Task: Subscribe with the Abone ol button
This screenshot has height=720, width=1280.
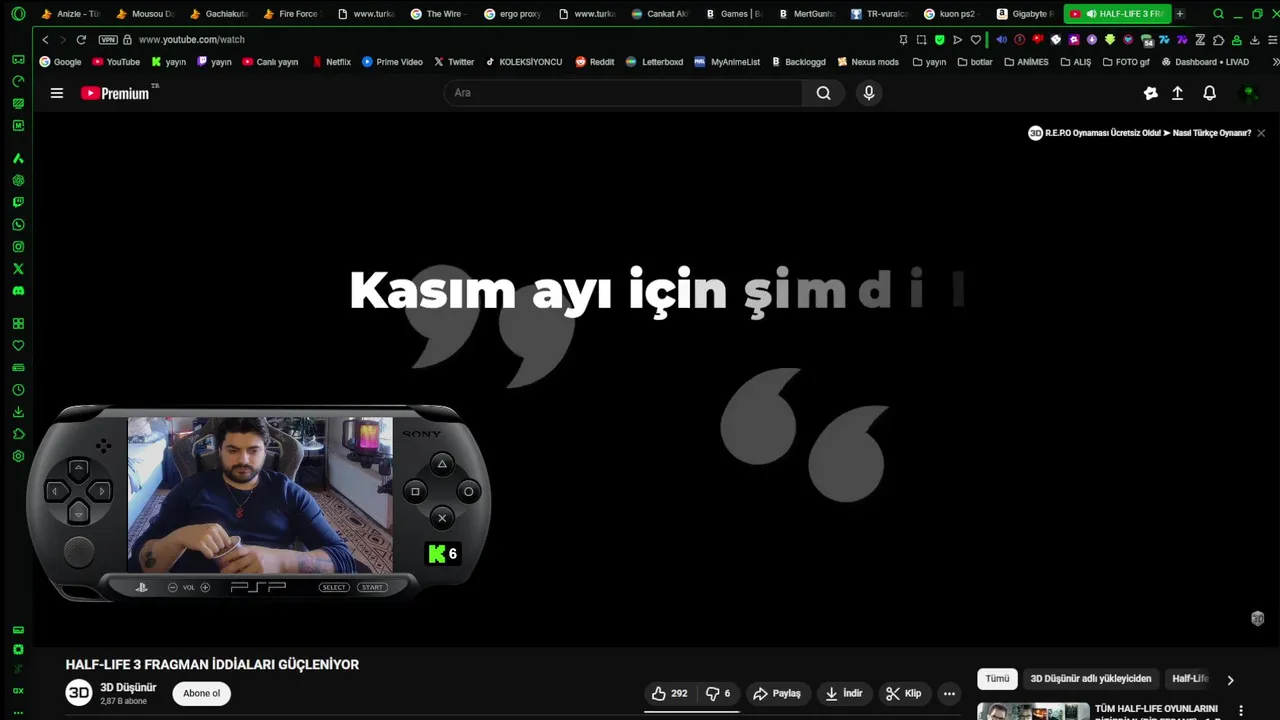Action: [x=201, y=693]
